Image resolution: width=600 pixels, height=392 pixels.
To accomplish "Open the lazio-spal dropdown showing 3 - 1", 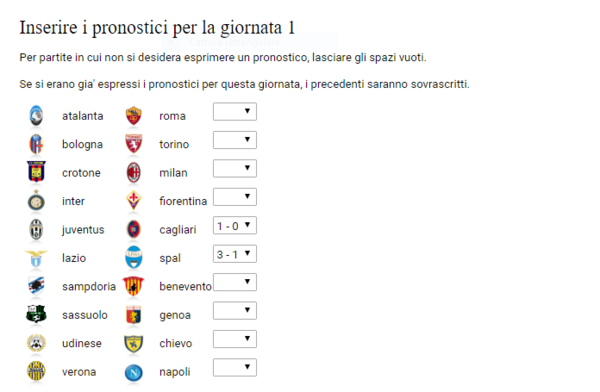I will coord(235,254).
